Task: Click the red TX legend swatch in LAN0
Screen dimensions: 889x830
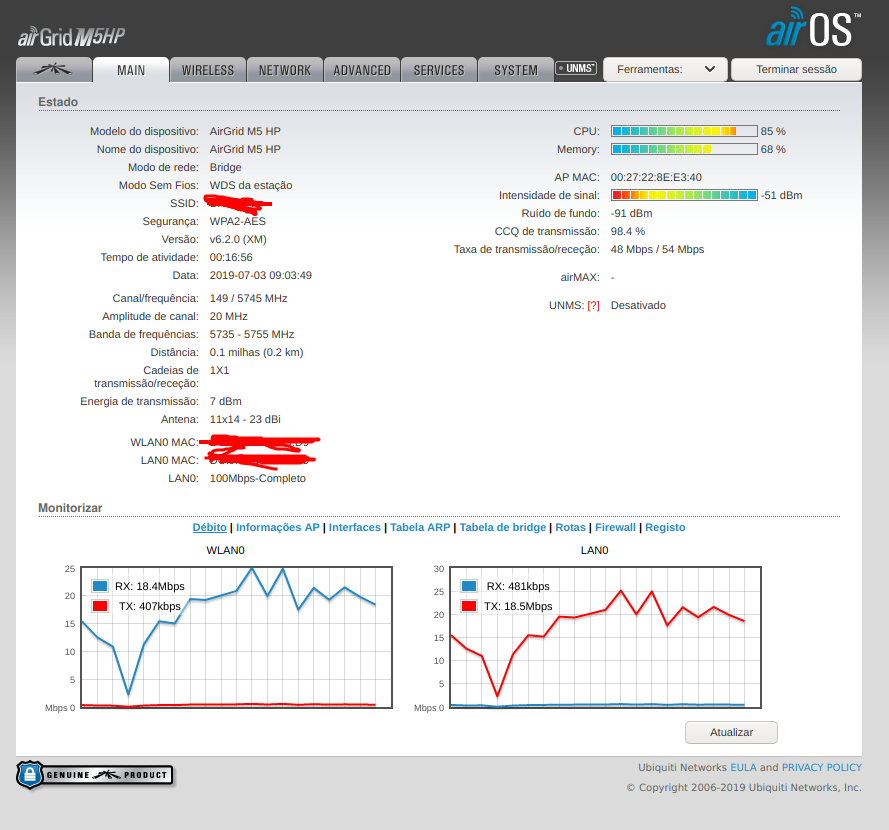Action: pyautogui.click(x=469, y=606)
